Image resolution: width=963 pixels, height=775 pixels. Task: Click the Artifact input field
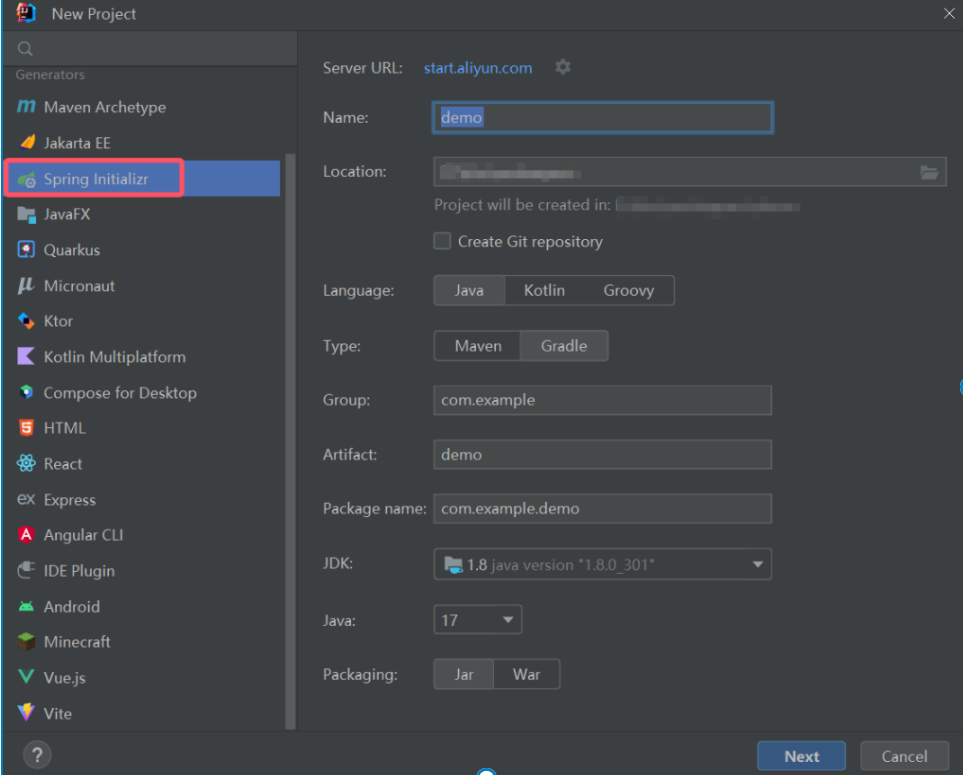(x=602, y=454)
